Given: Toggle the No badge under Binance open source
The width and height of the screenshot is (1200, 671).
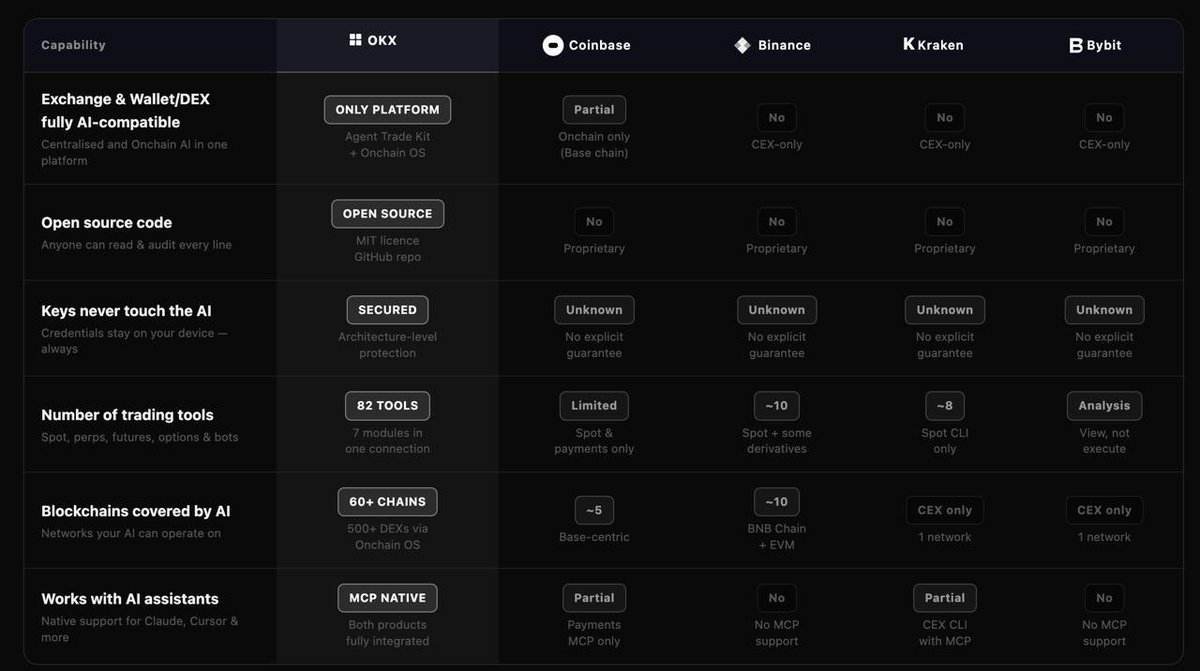Looking at the screenshot, I should 777,221.
